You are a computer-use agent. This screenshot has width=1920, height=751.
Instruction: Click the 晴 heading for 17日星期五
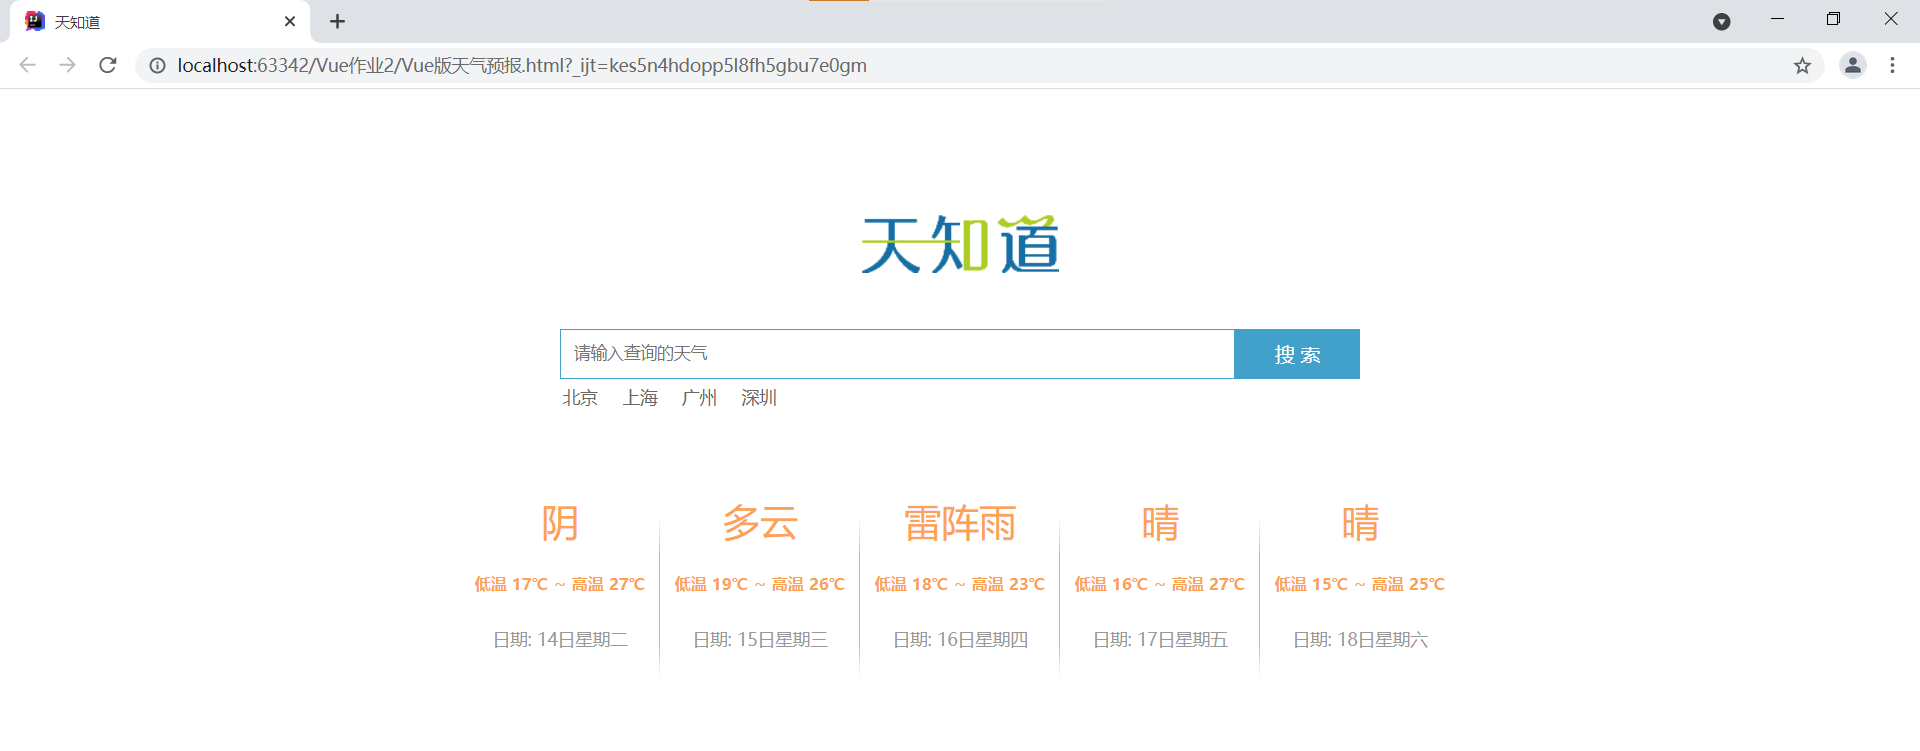click(x=1160, y=523)
